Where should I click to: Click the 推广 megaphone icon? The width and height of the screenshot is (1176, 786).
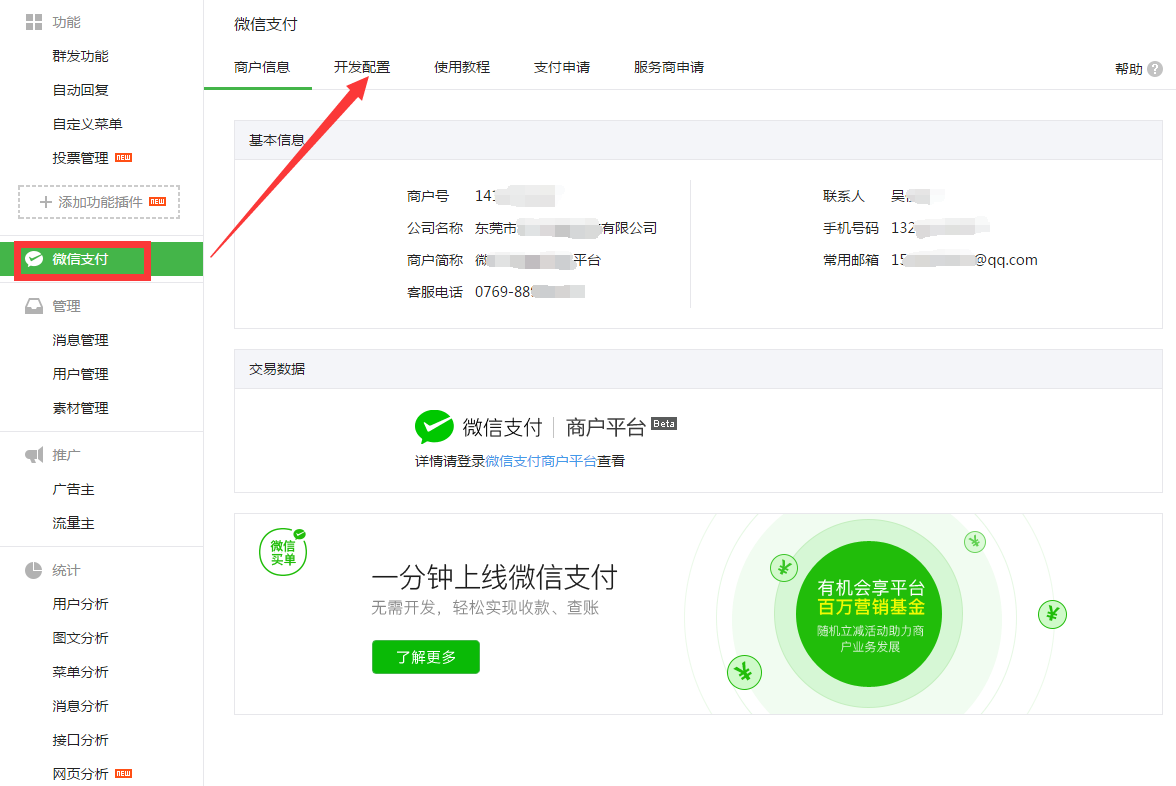coord(34,455)
